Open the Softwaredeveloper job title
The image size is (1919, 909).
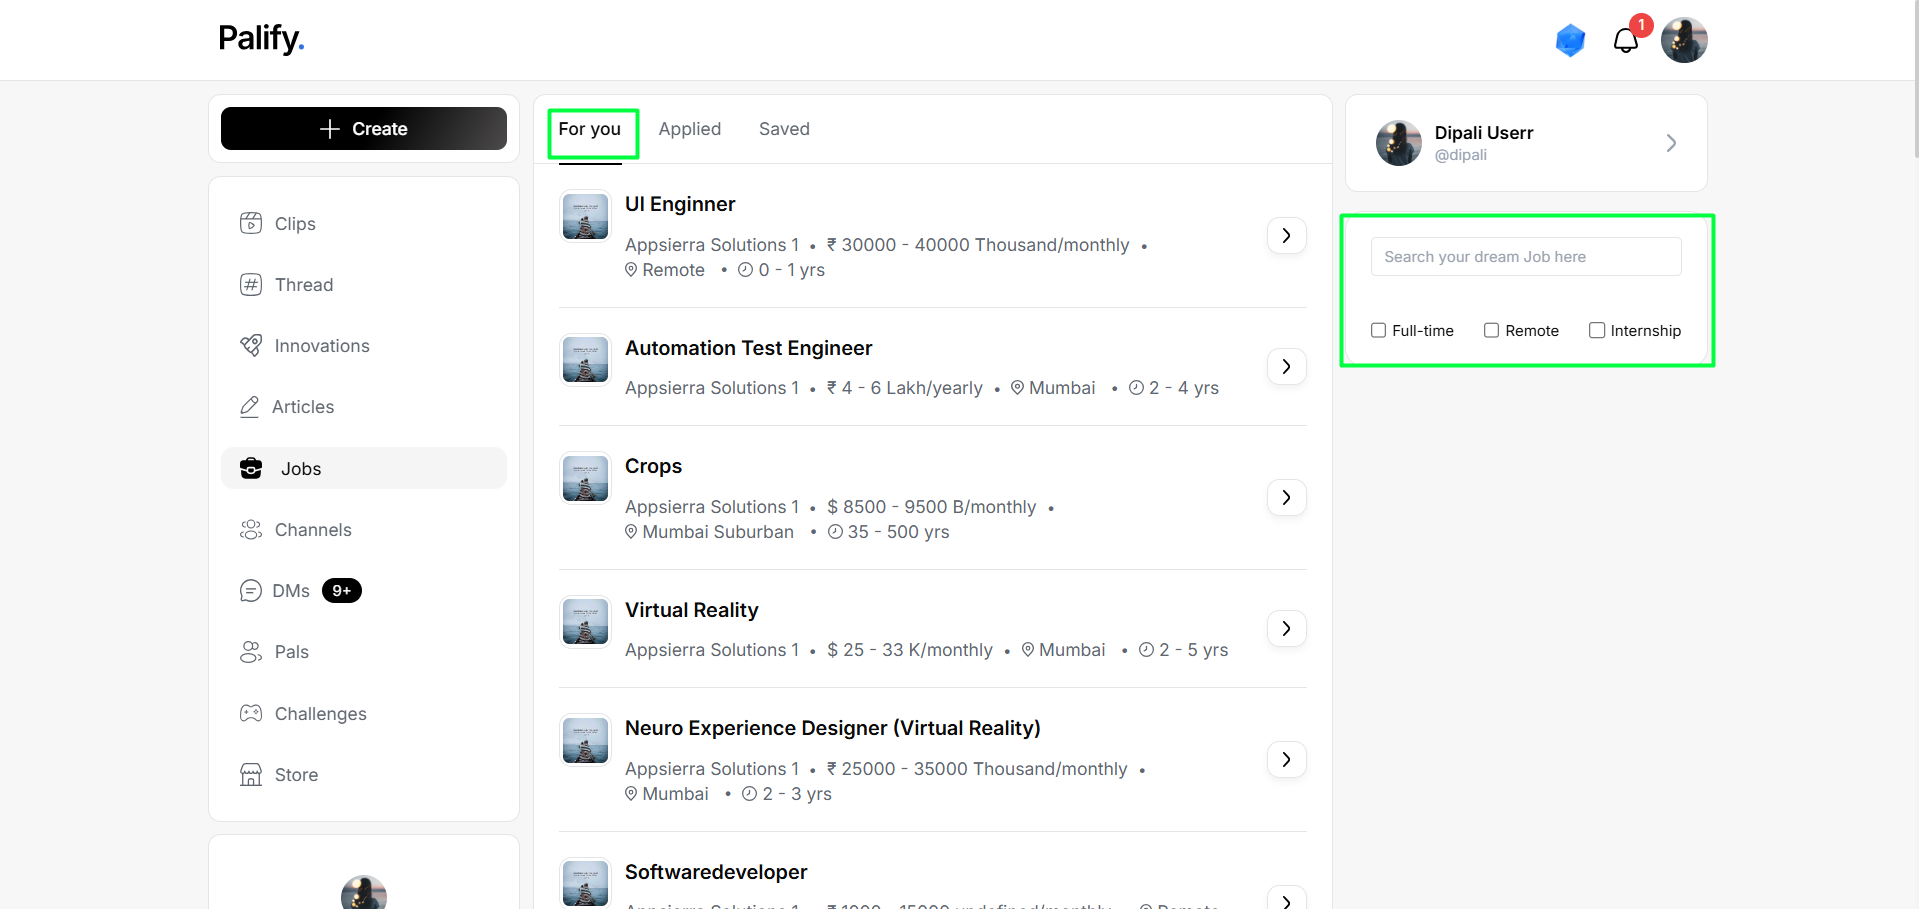[716, 872]
